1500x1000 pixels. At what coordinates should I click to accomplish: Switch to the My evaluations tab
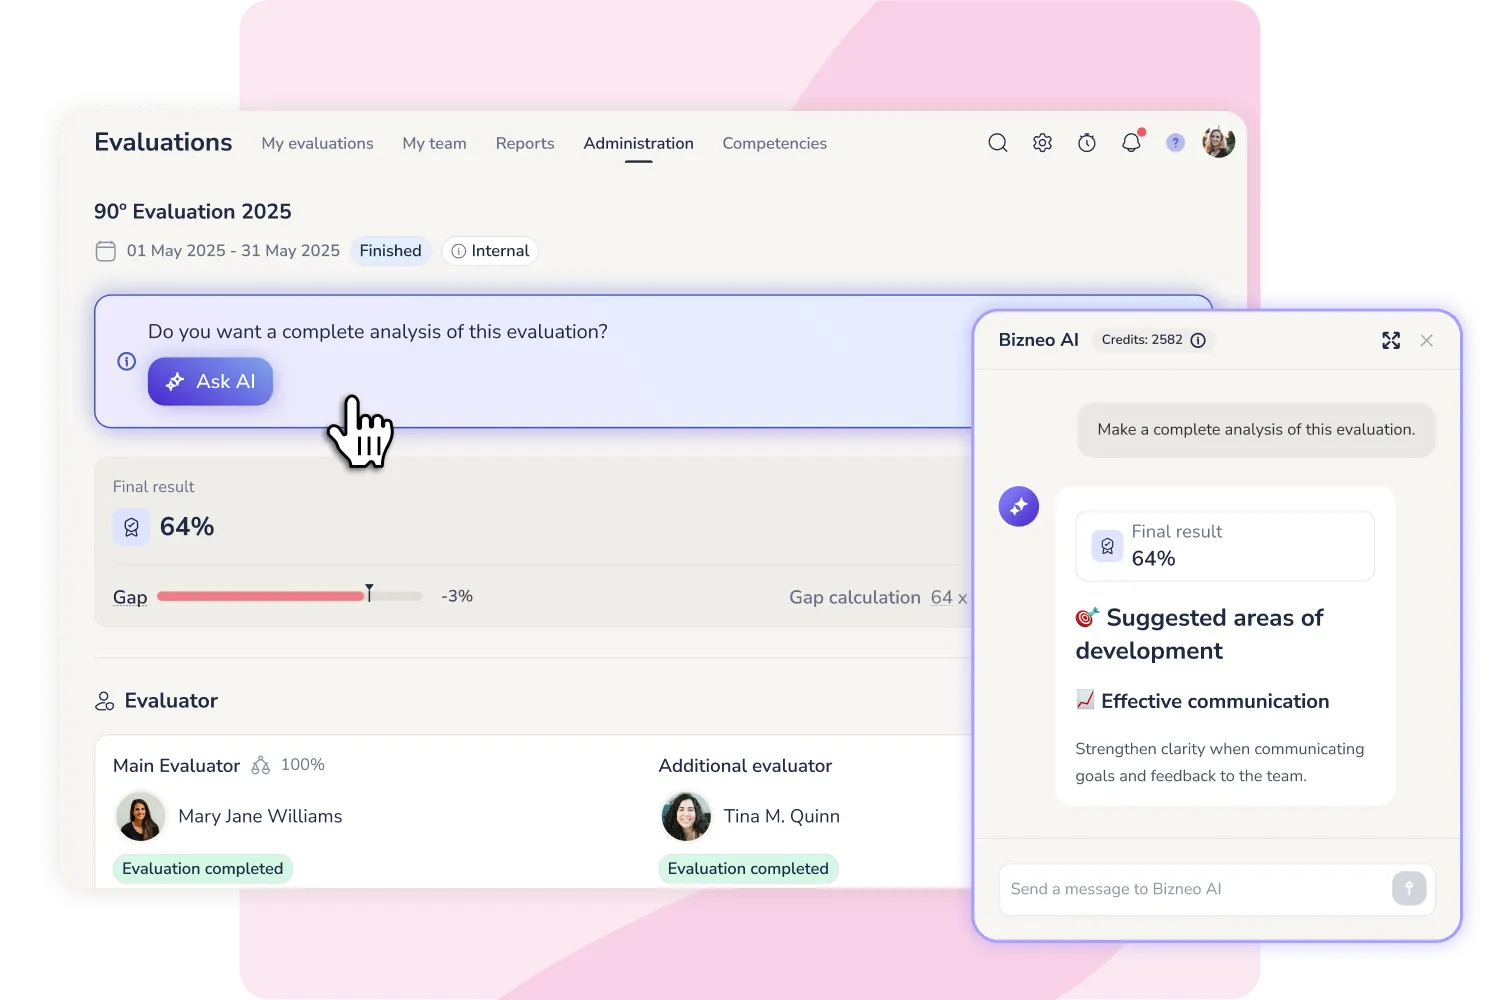click(317, 144)
